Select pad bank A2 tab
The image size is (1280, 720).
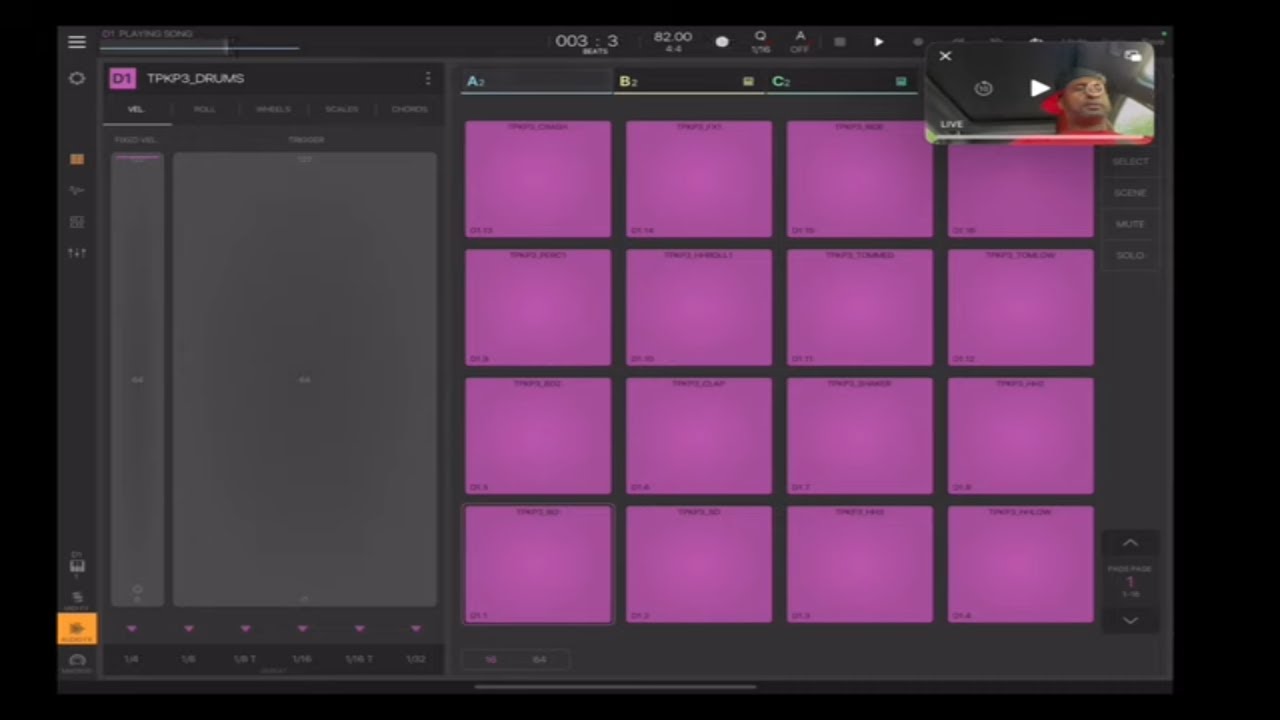[537, 81]
